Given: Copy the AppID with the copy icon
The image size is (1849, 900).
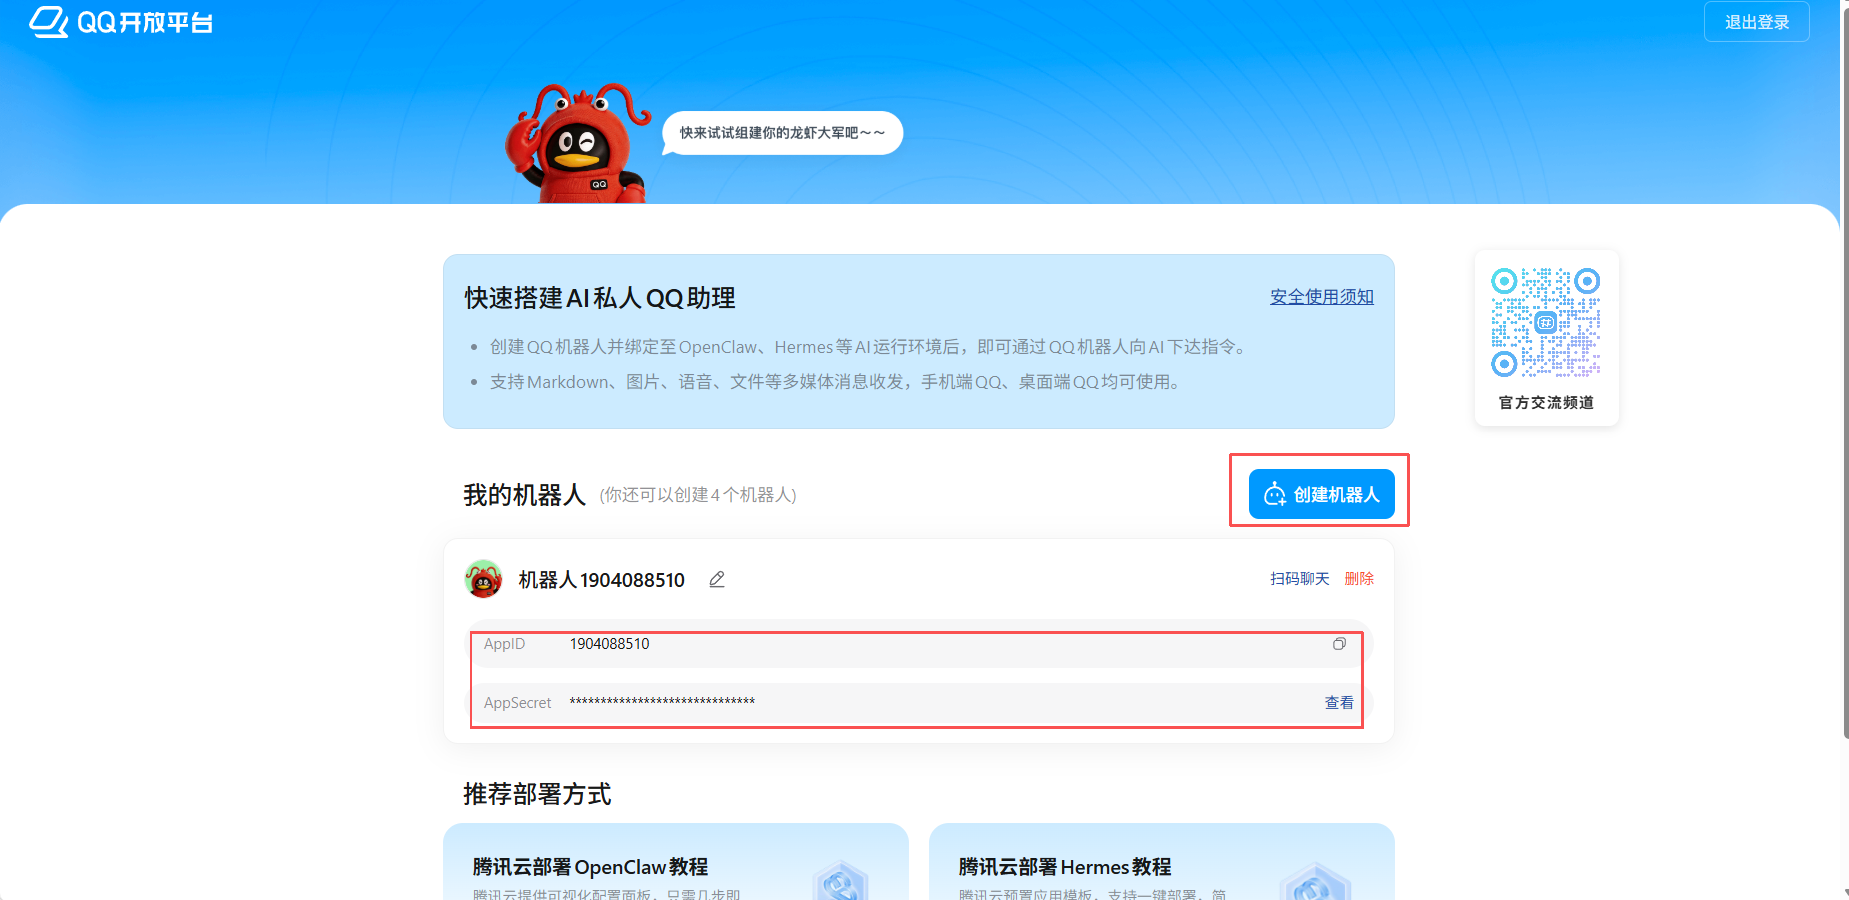Looking at the screenshot, I should [x=1339, y=644].
